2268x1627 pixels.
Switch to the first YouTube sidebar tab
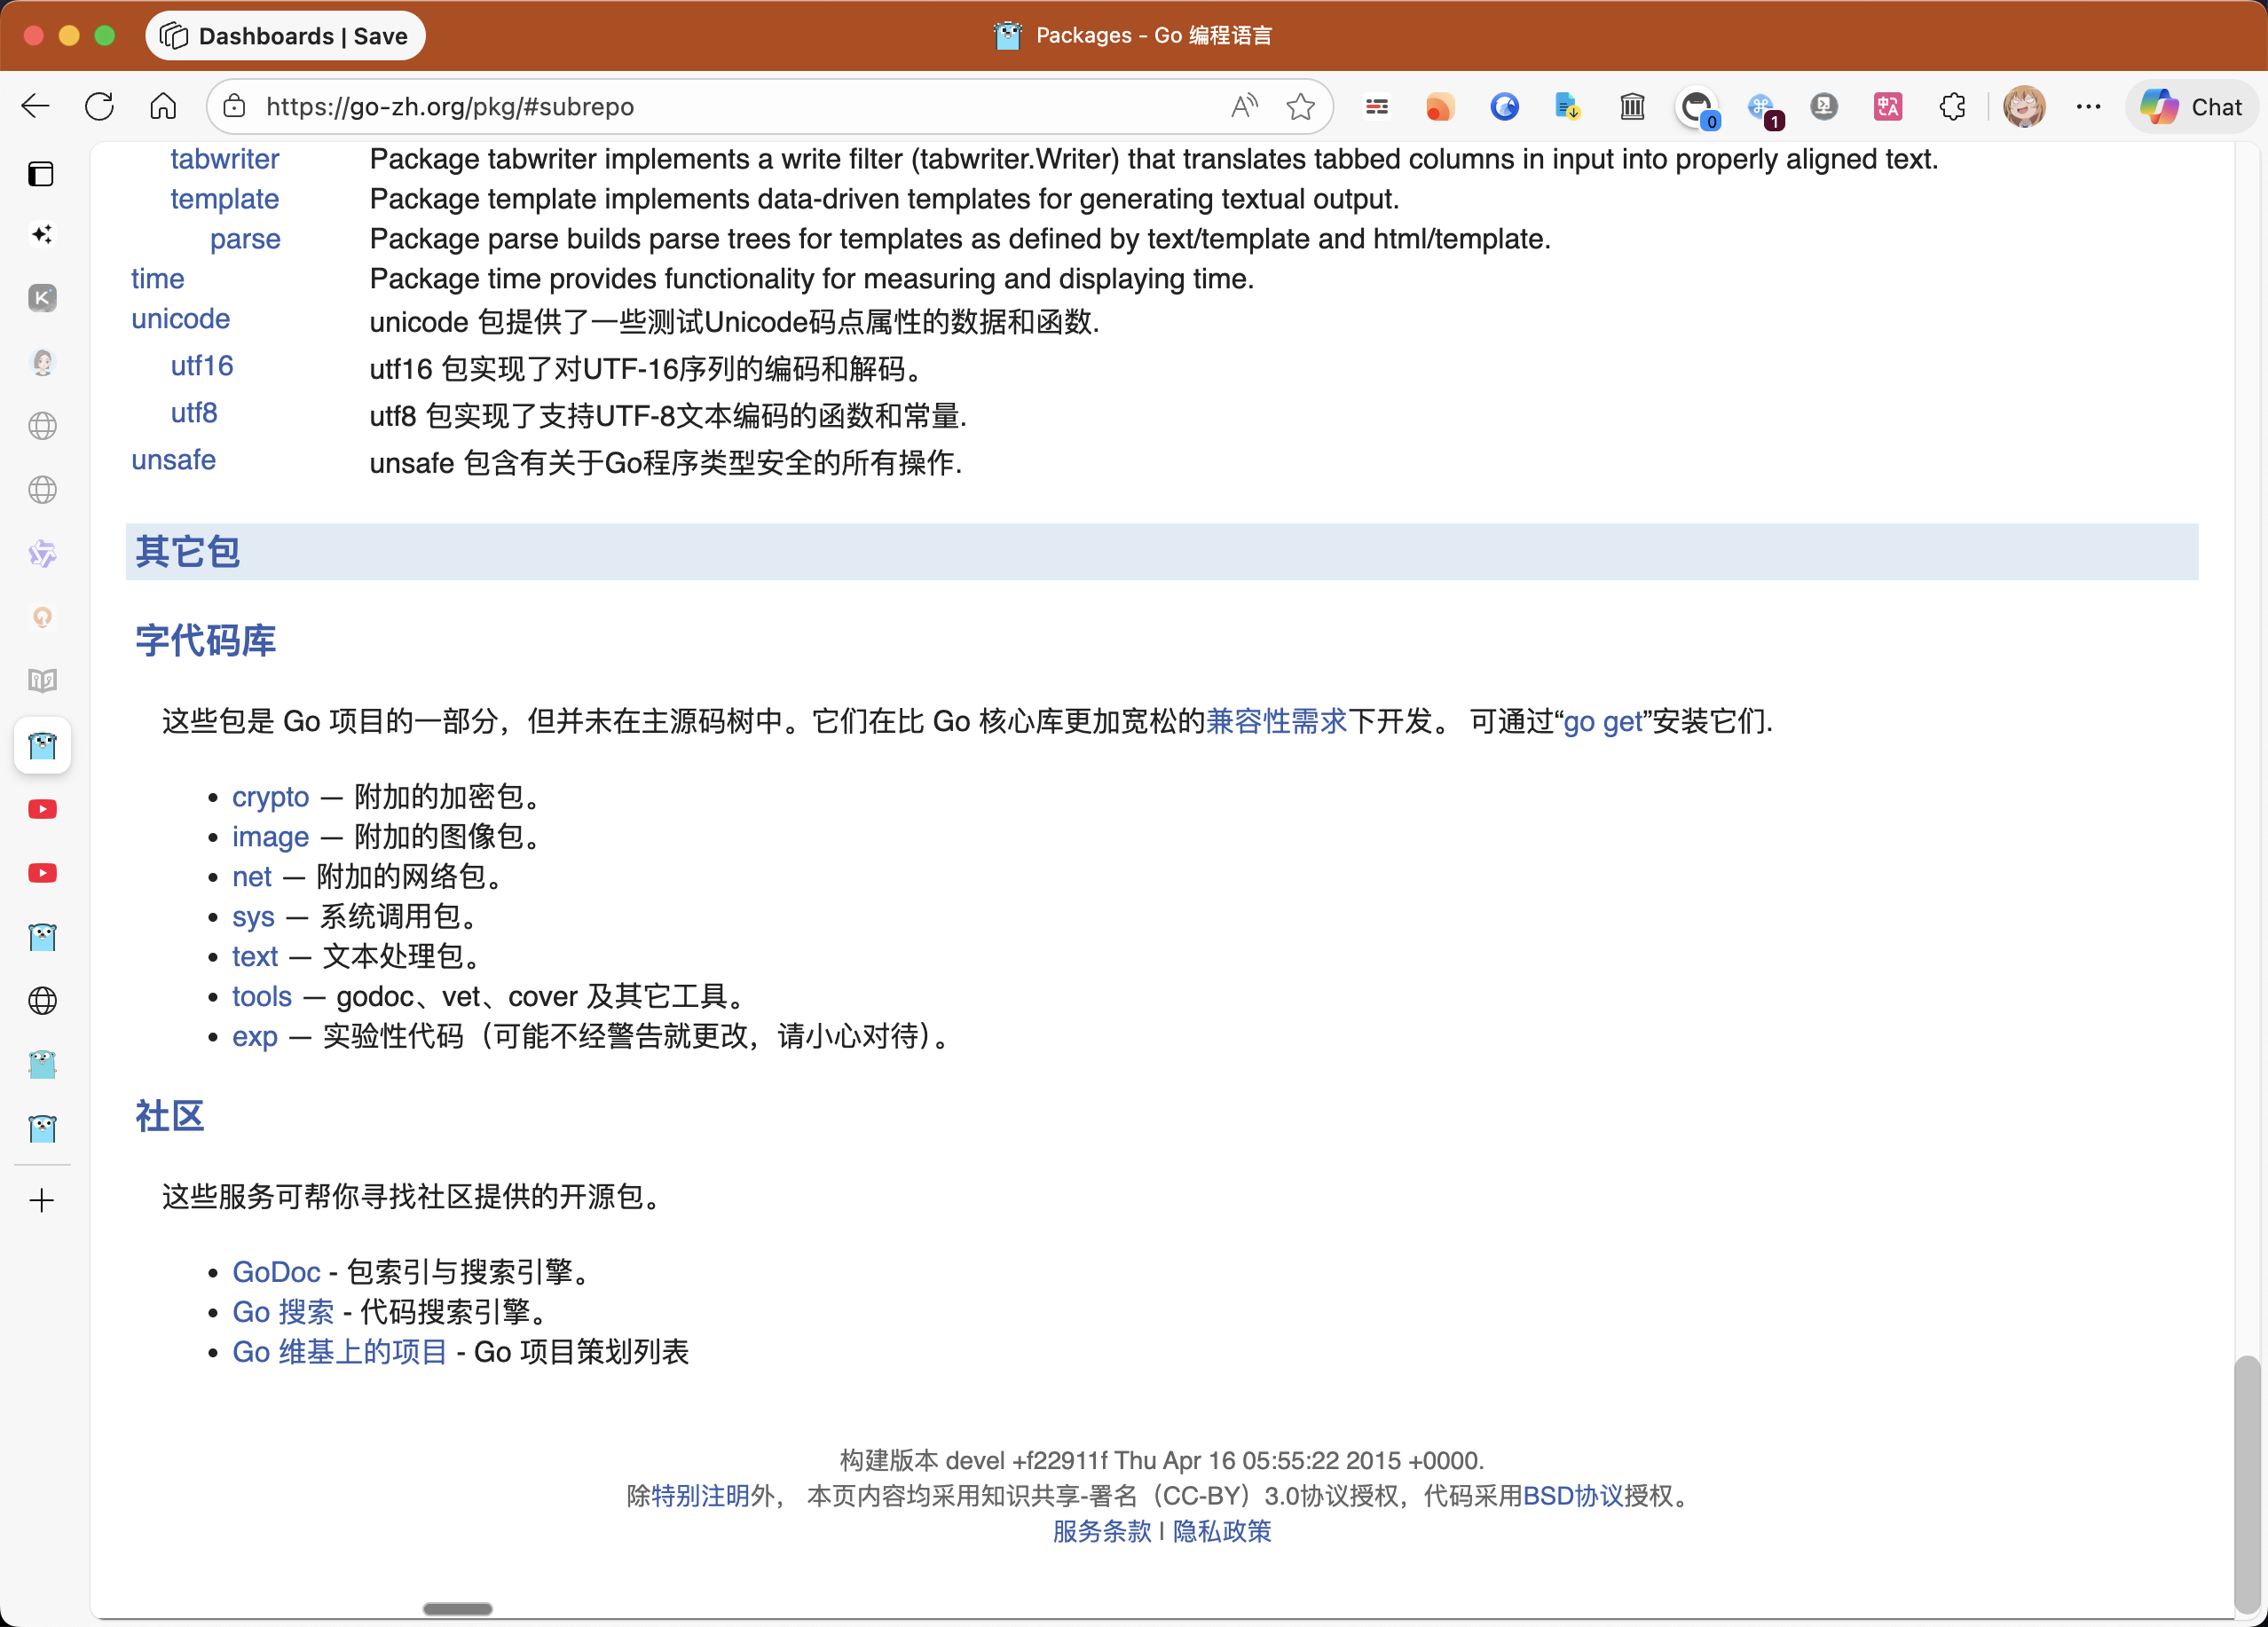click(42, 809)
